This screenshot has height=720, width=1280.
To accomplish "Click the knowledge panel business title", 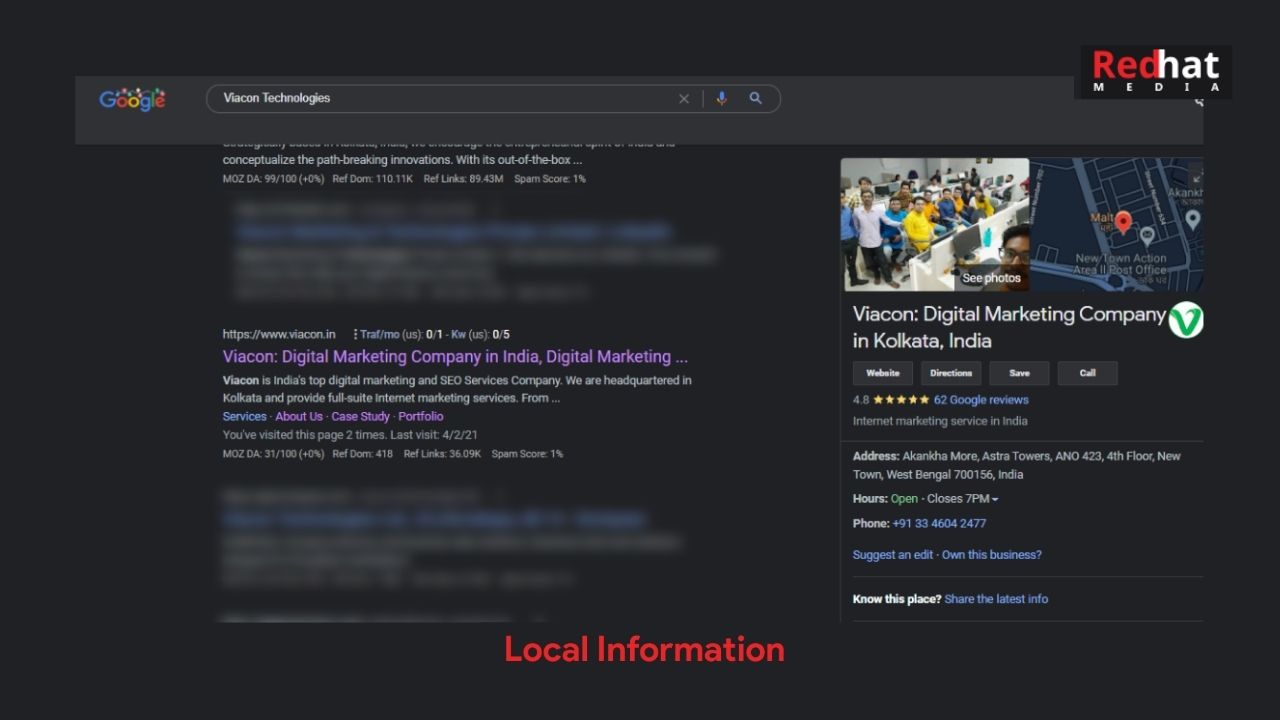I will [1008, 327].
